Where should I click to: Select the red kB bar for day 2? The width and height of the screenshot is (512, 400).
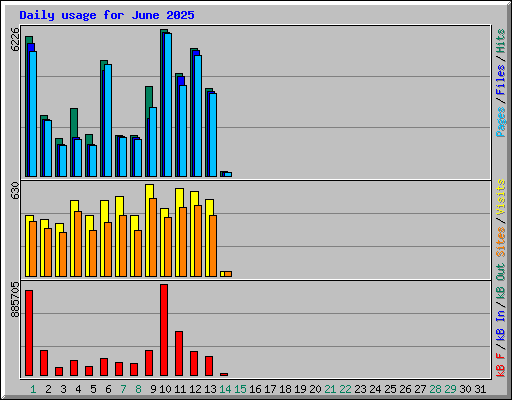[44, 363]
